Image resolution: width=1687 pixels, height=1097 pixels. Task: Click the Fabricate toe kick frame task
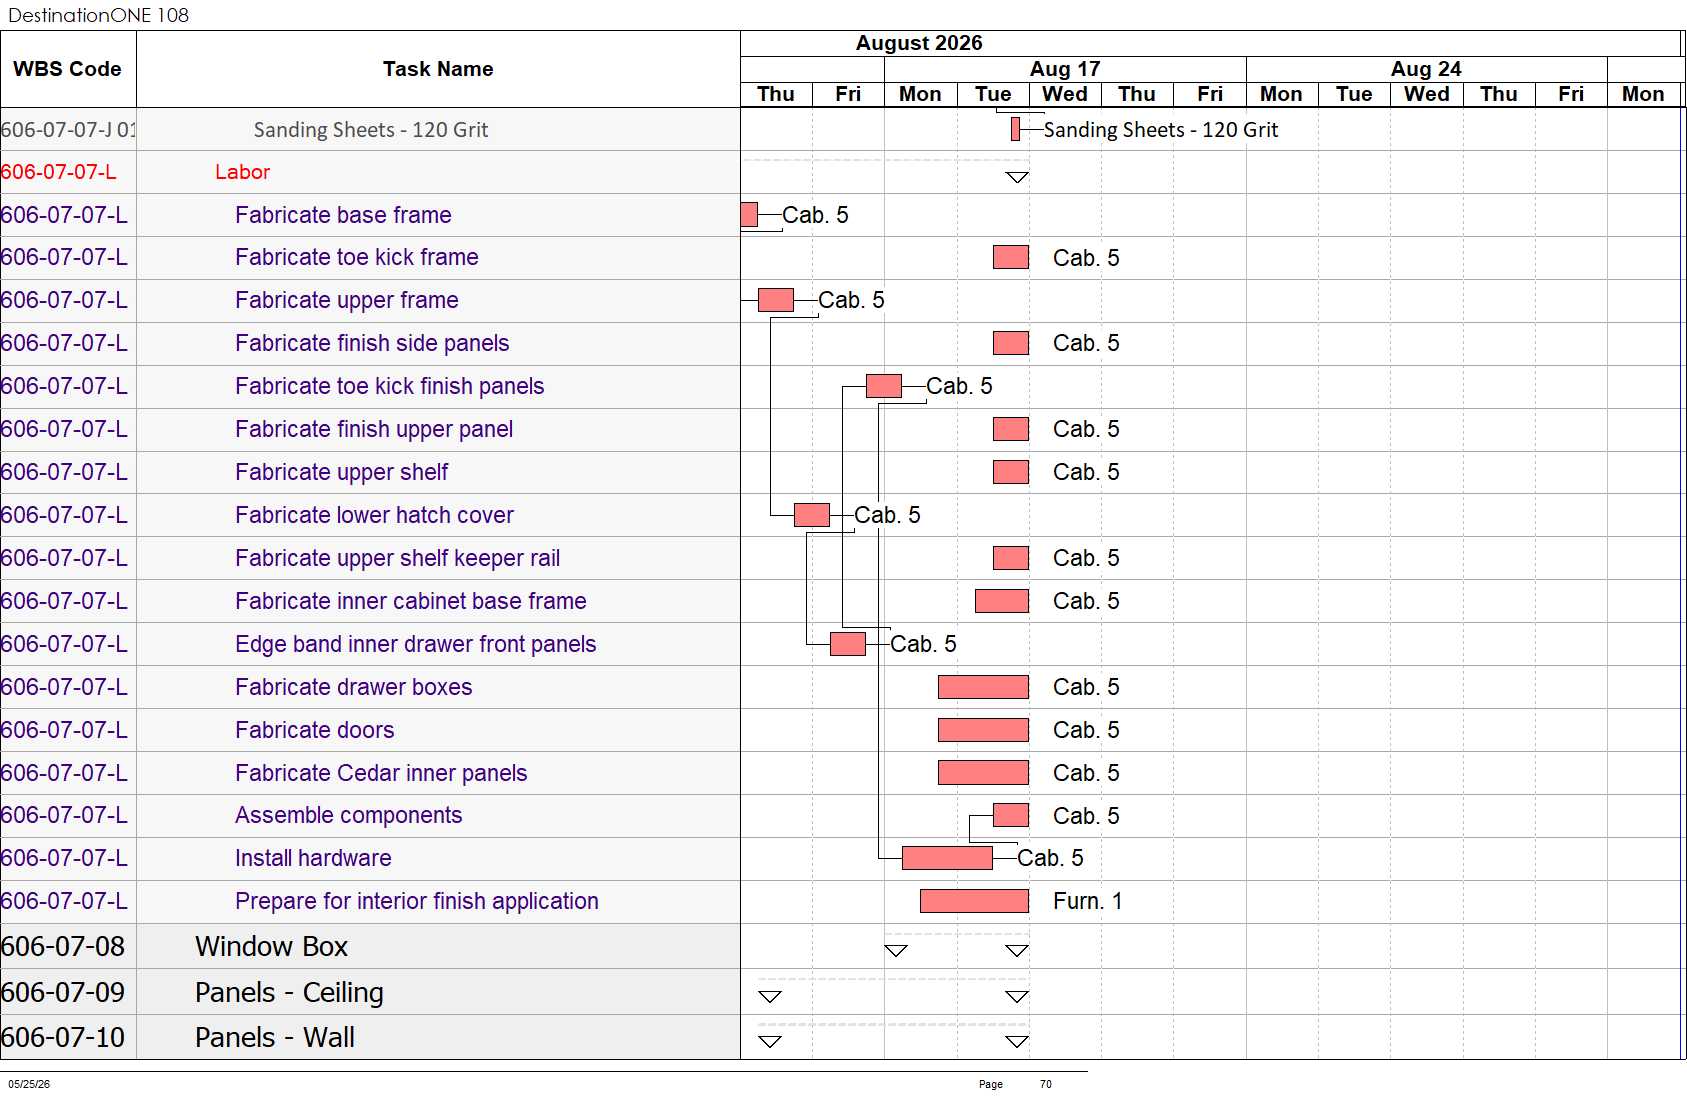(357, 258)
